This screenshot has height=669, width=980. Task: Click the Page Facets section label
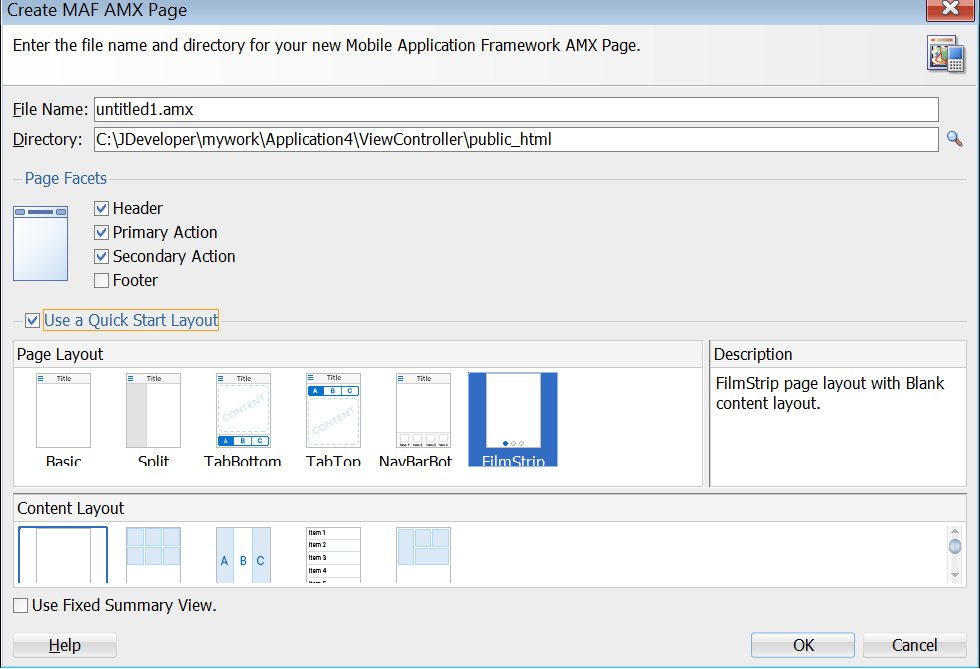pos(66,179)
